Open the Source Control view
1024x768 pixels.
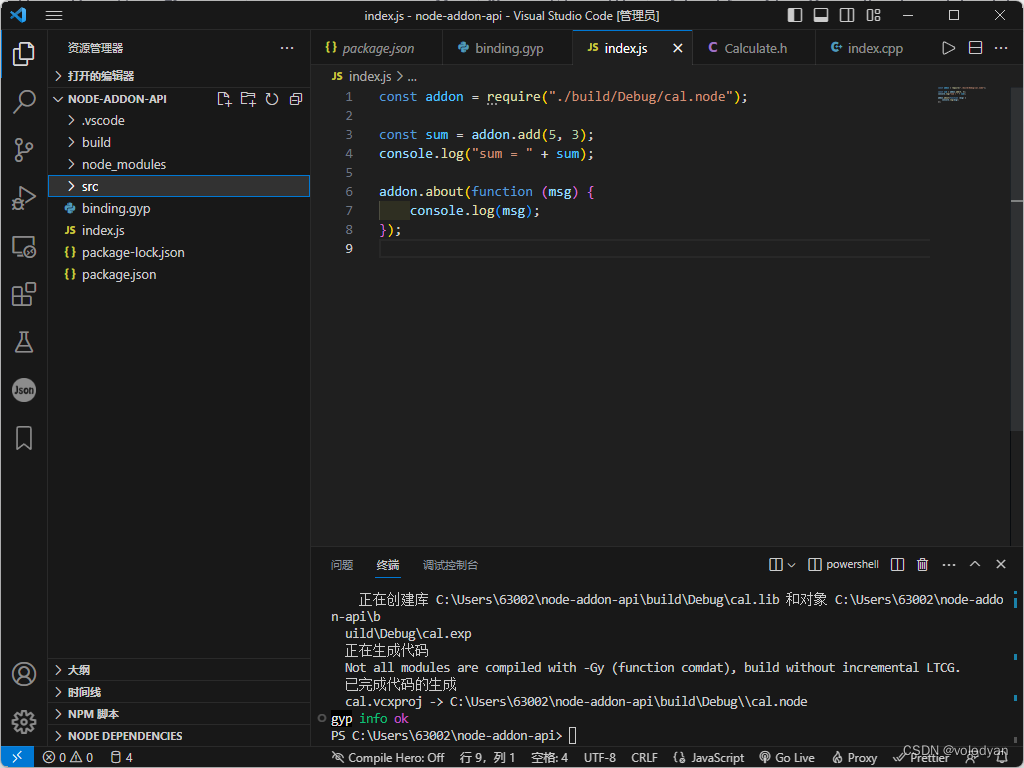point(24,149)
